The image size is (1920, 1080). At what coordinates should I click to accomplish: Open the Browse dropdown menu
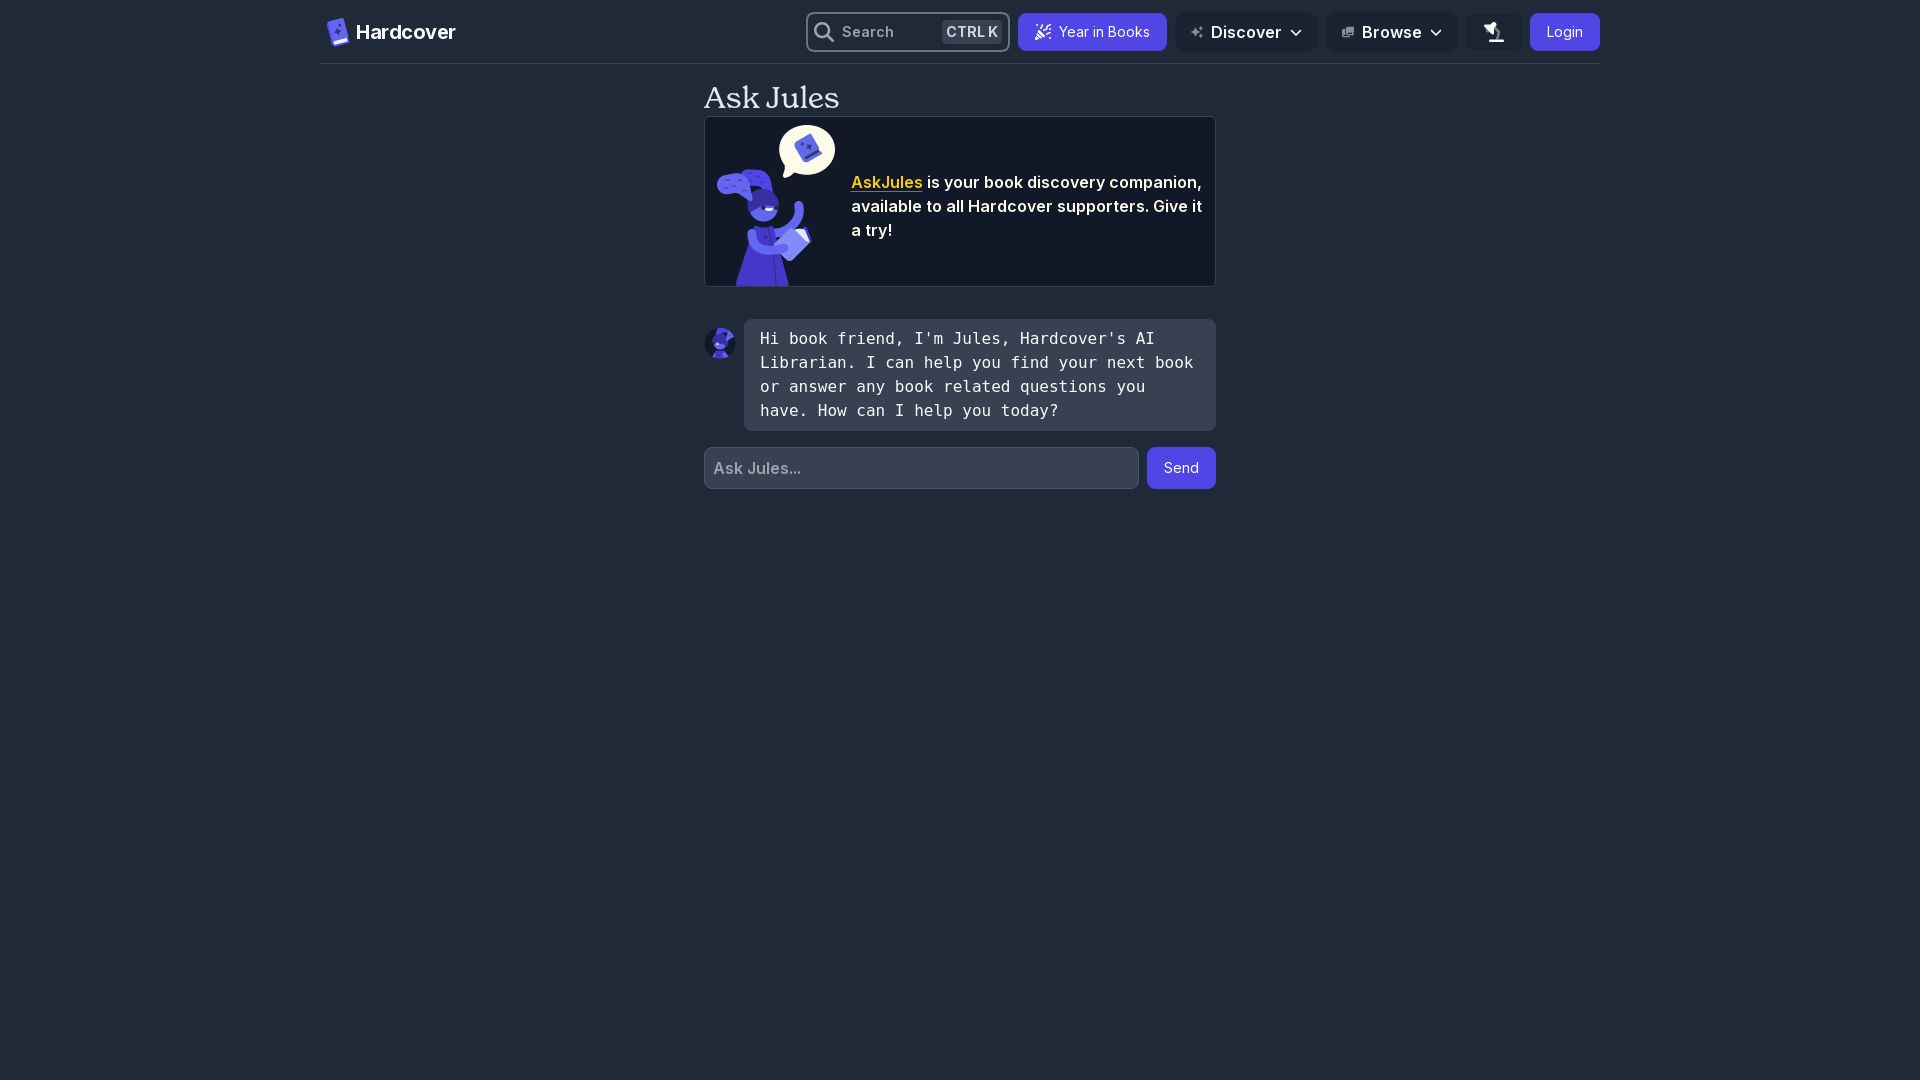point(1390,32)
